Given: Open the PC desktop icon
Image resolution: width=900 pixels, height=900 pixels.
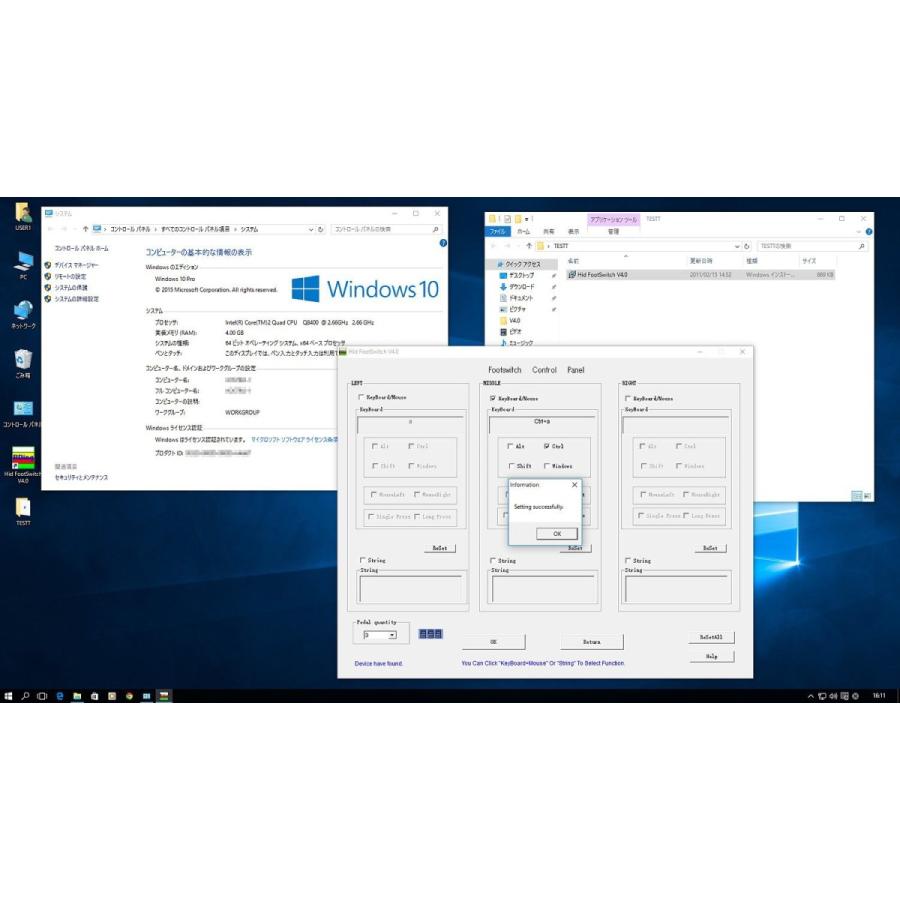Looking at the screenshot, I should [x=22, y=262].
